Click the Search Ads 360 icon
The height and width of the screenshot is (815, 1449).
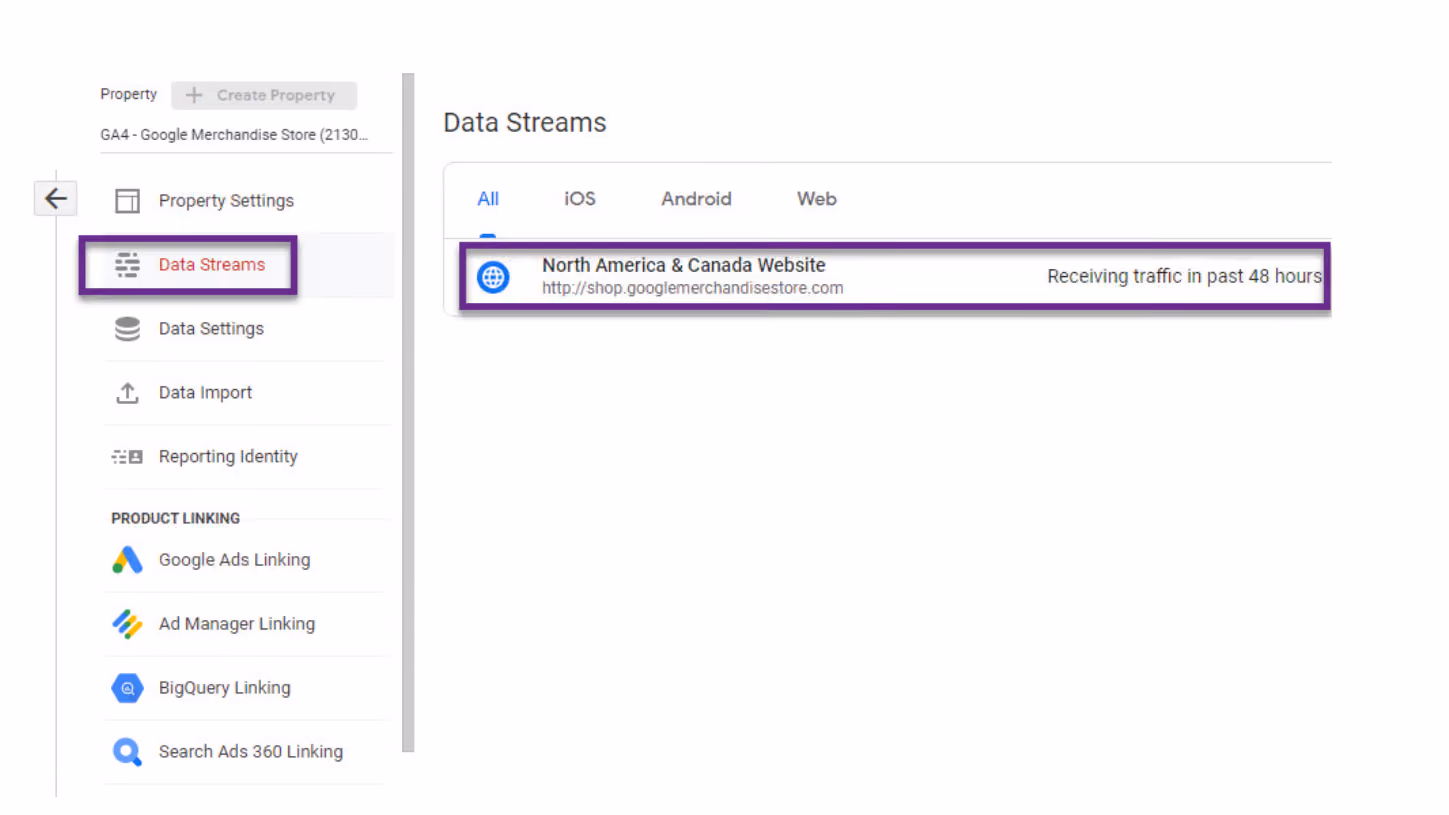(127, 752)
